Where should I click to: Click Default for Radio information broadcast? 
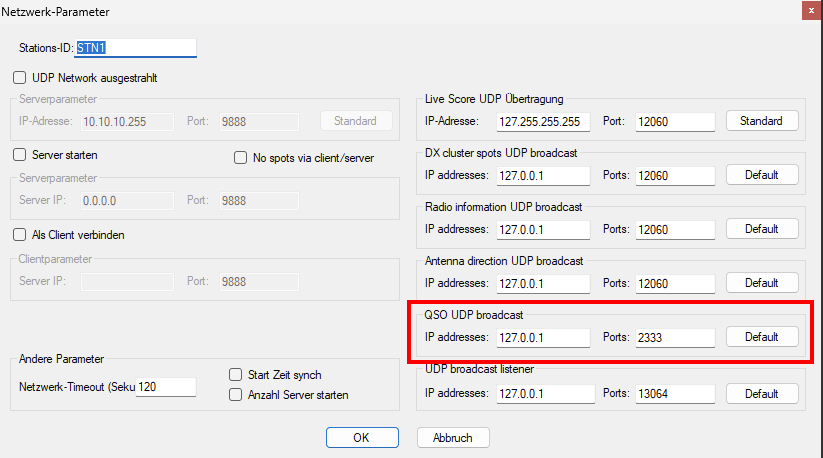coord(761,229)
